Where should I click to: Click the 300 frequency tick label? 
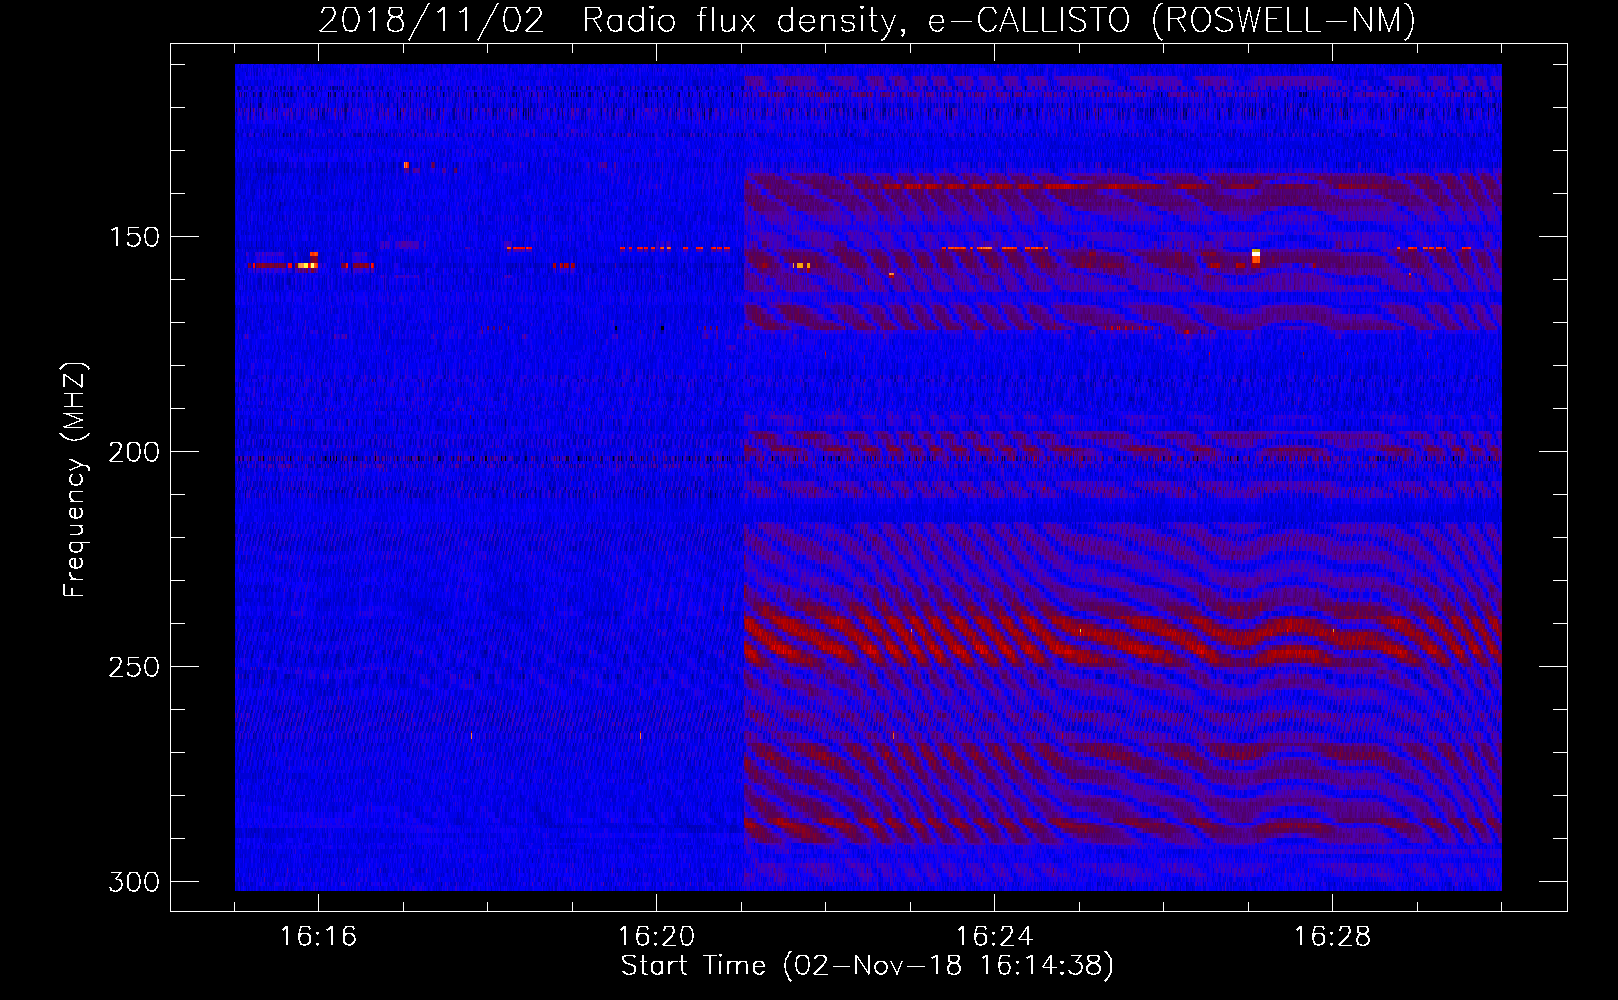(x=134, y=882)
